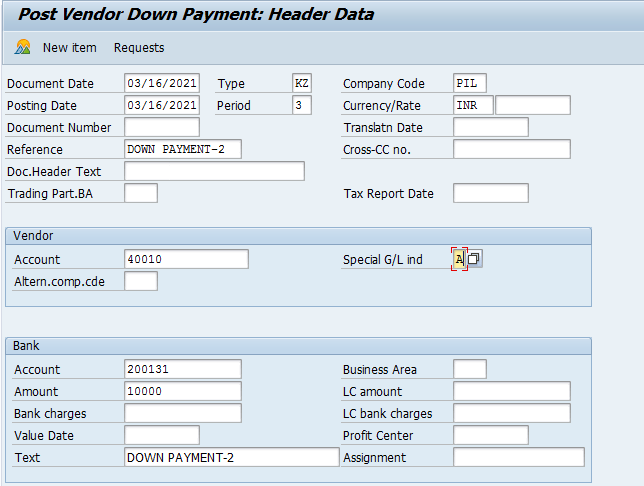Click the Currency/Rate label
Viewport: 644px width, 486px height.
(382, 106)
